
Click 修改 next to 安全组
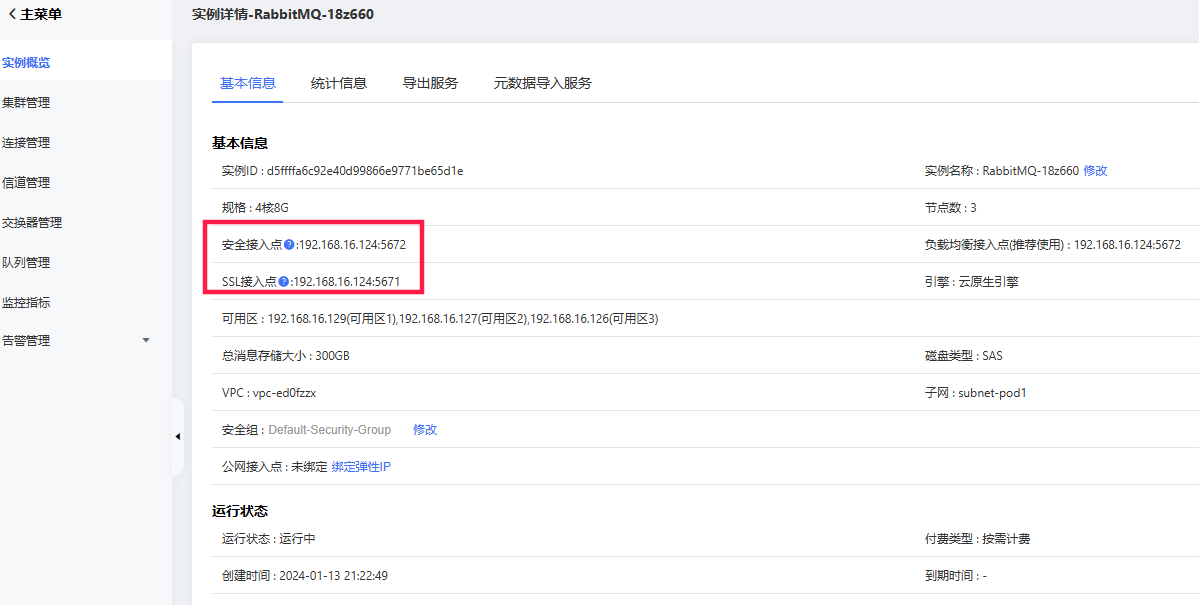tap(425, 430)
